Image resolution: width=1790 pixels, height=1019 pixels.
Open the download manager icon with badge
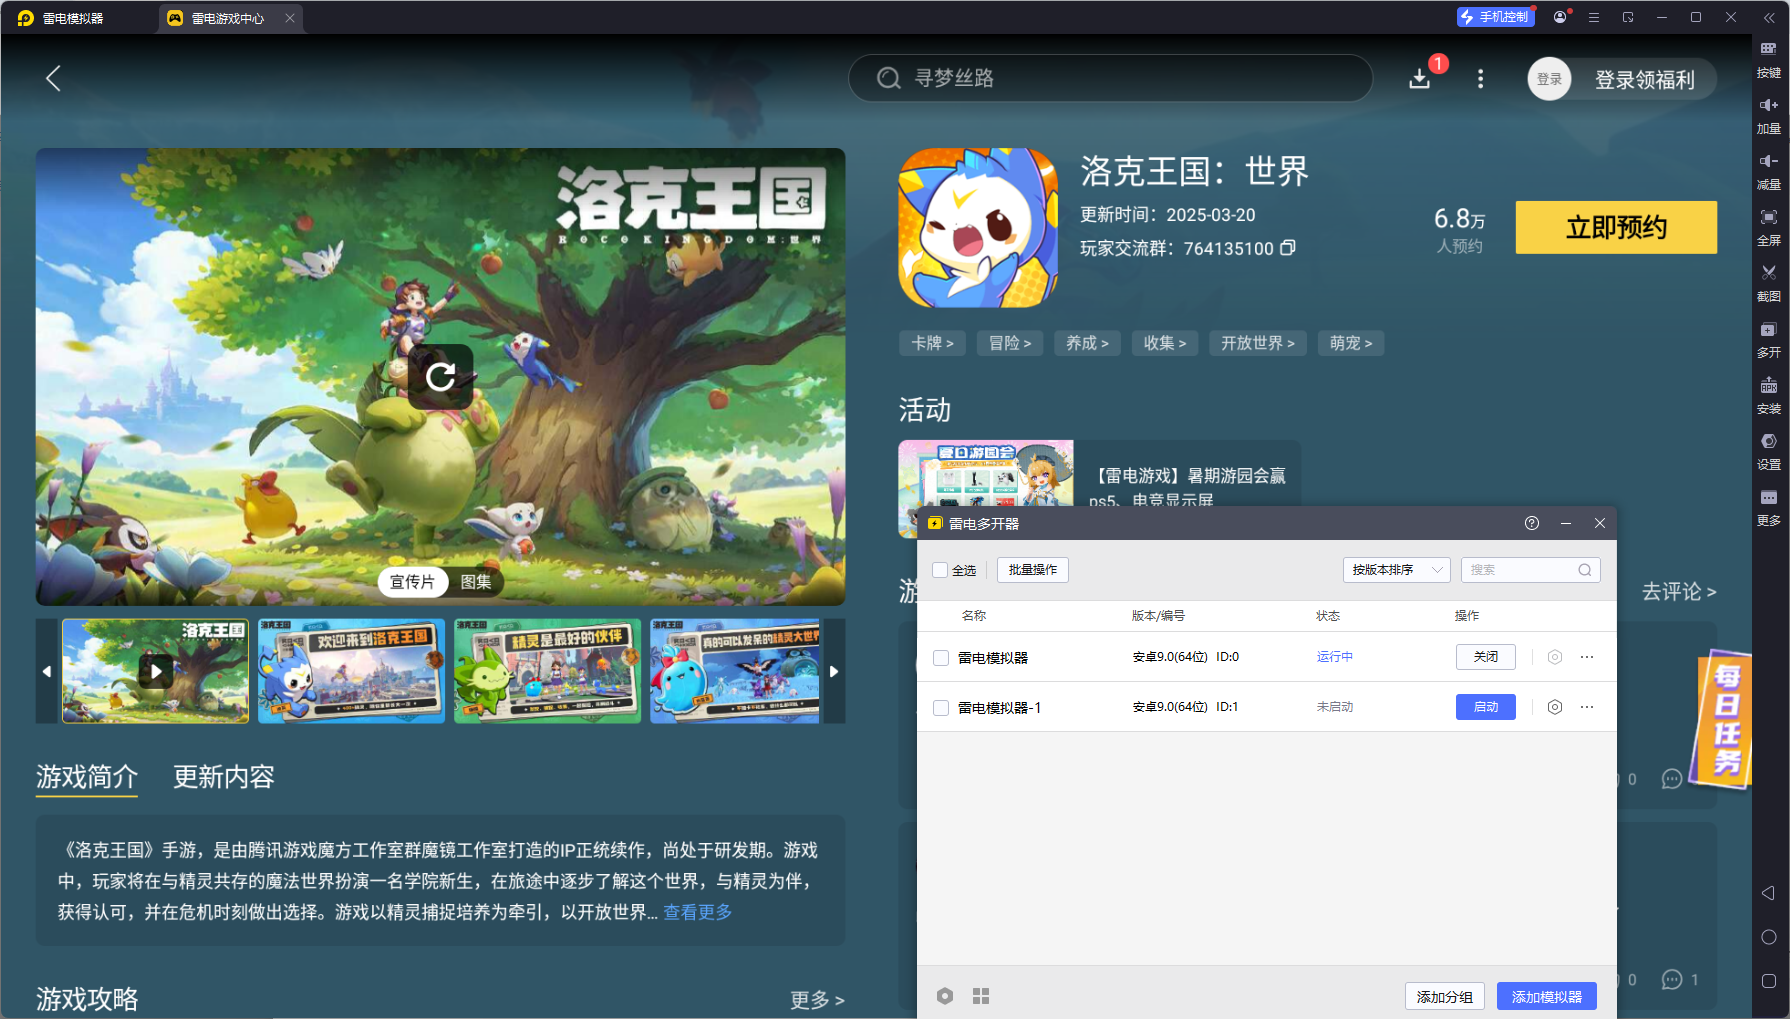(x=1419, y=78)
